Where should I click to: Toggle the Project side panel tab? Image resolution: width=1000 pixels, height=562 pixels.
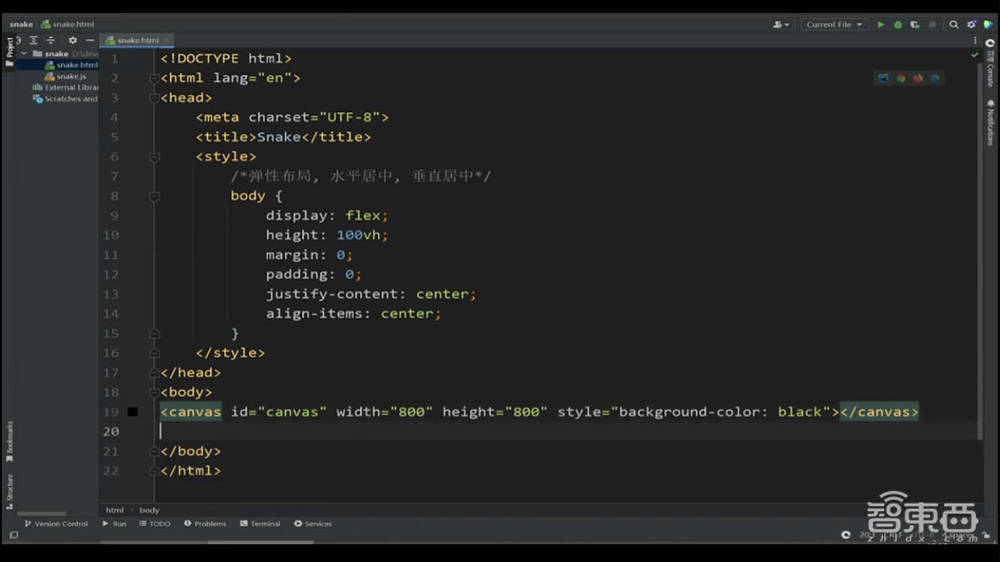tap(9, 50)
